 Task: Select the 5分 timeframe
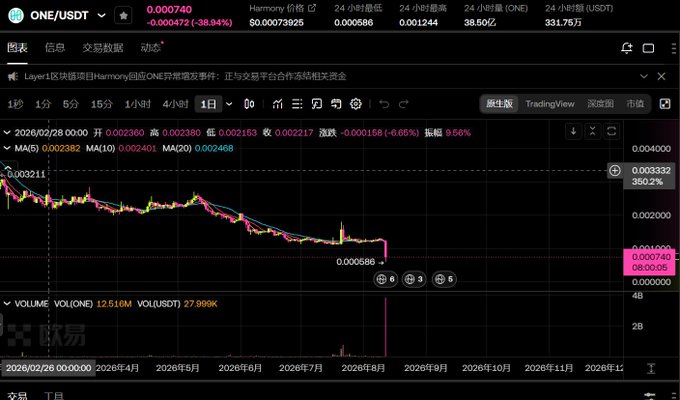[x=71, y=104]
